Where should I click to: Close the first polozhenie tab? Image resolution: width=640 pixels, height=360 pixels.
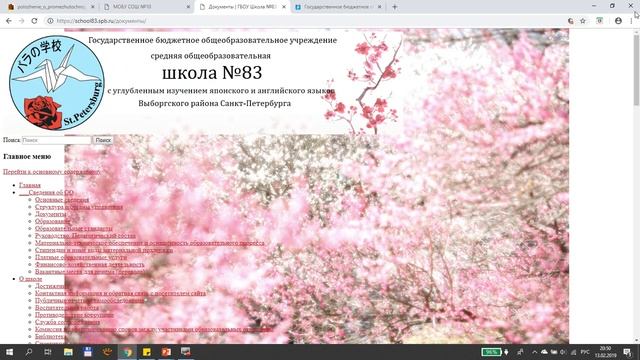coord(93,7)
